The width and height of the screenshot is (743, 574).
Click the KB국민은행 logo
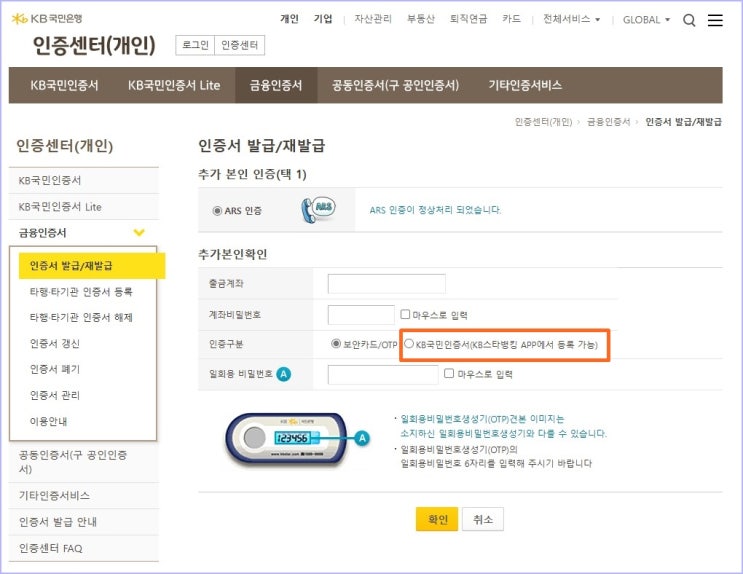point(47,18)
